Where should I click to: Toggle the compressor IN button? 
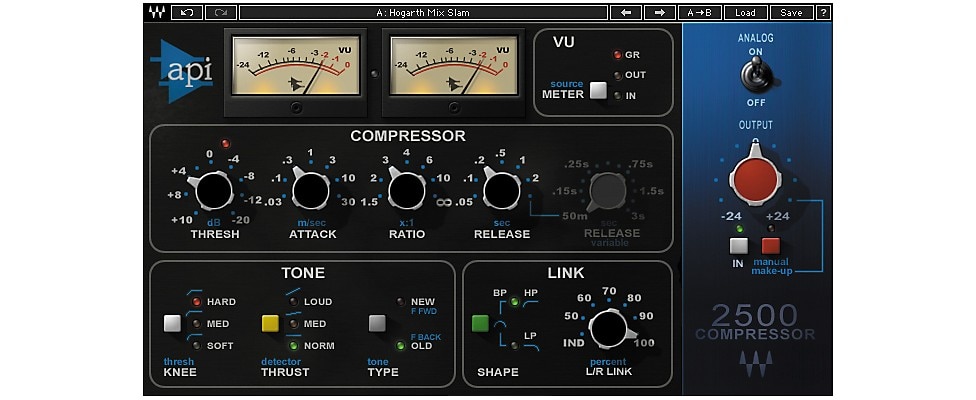tap(738, 246)
